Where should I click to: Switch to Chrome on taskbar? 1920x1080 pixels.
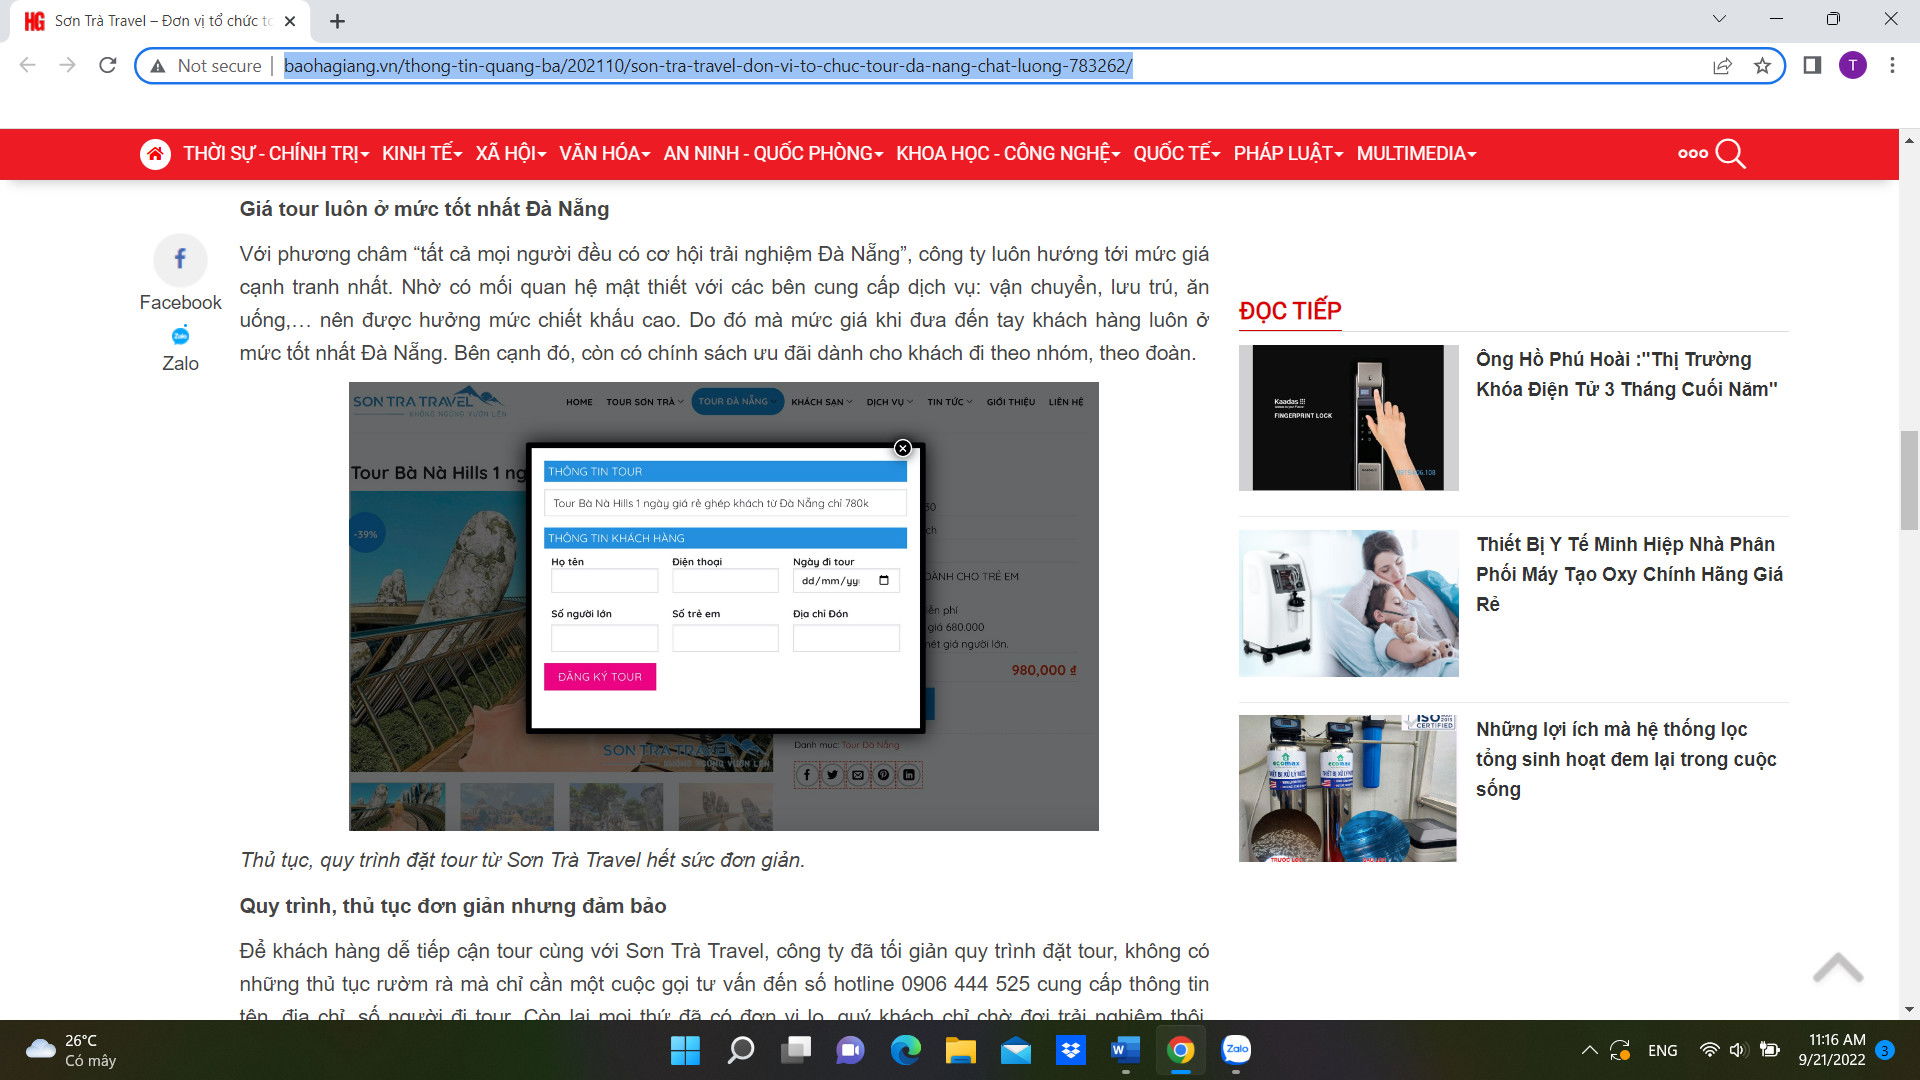(1181, 1050)
